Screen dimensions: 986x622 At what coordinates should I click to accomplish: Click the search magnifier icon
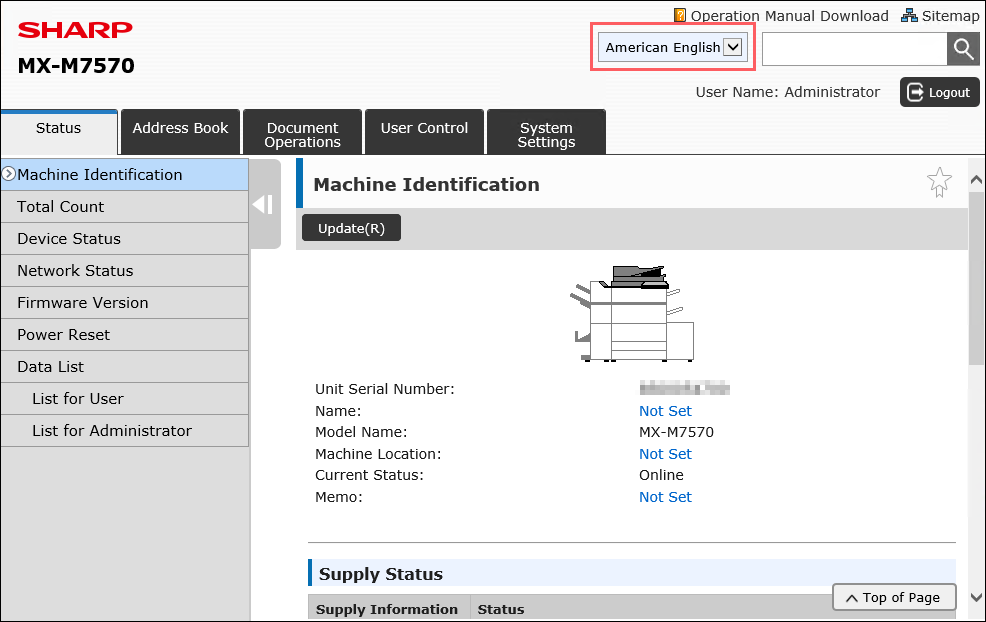963,48
